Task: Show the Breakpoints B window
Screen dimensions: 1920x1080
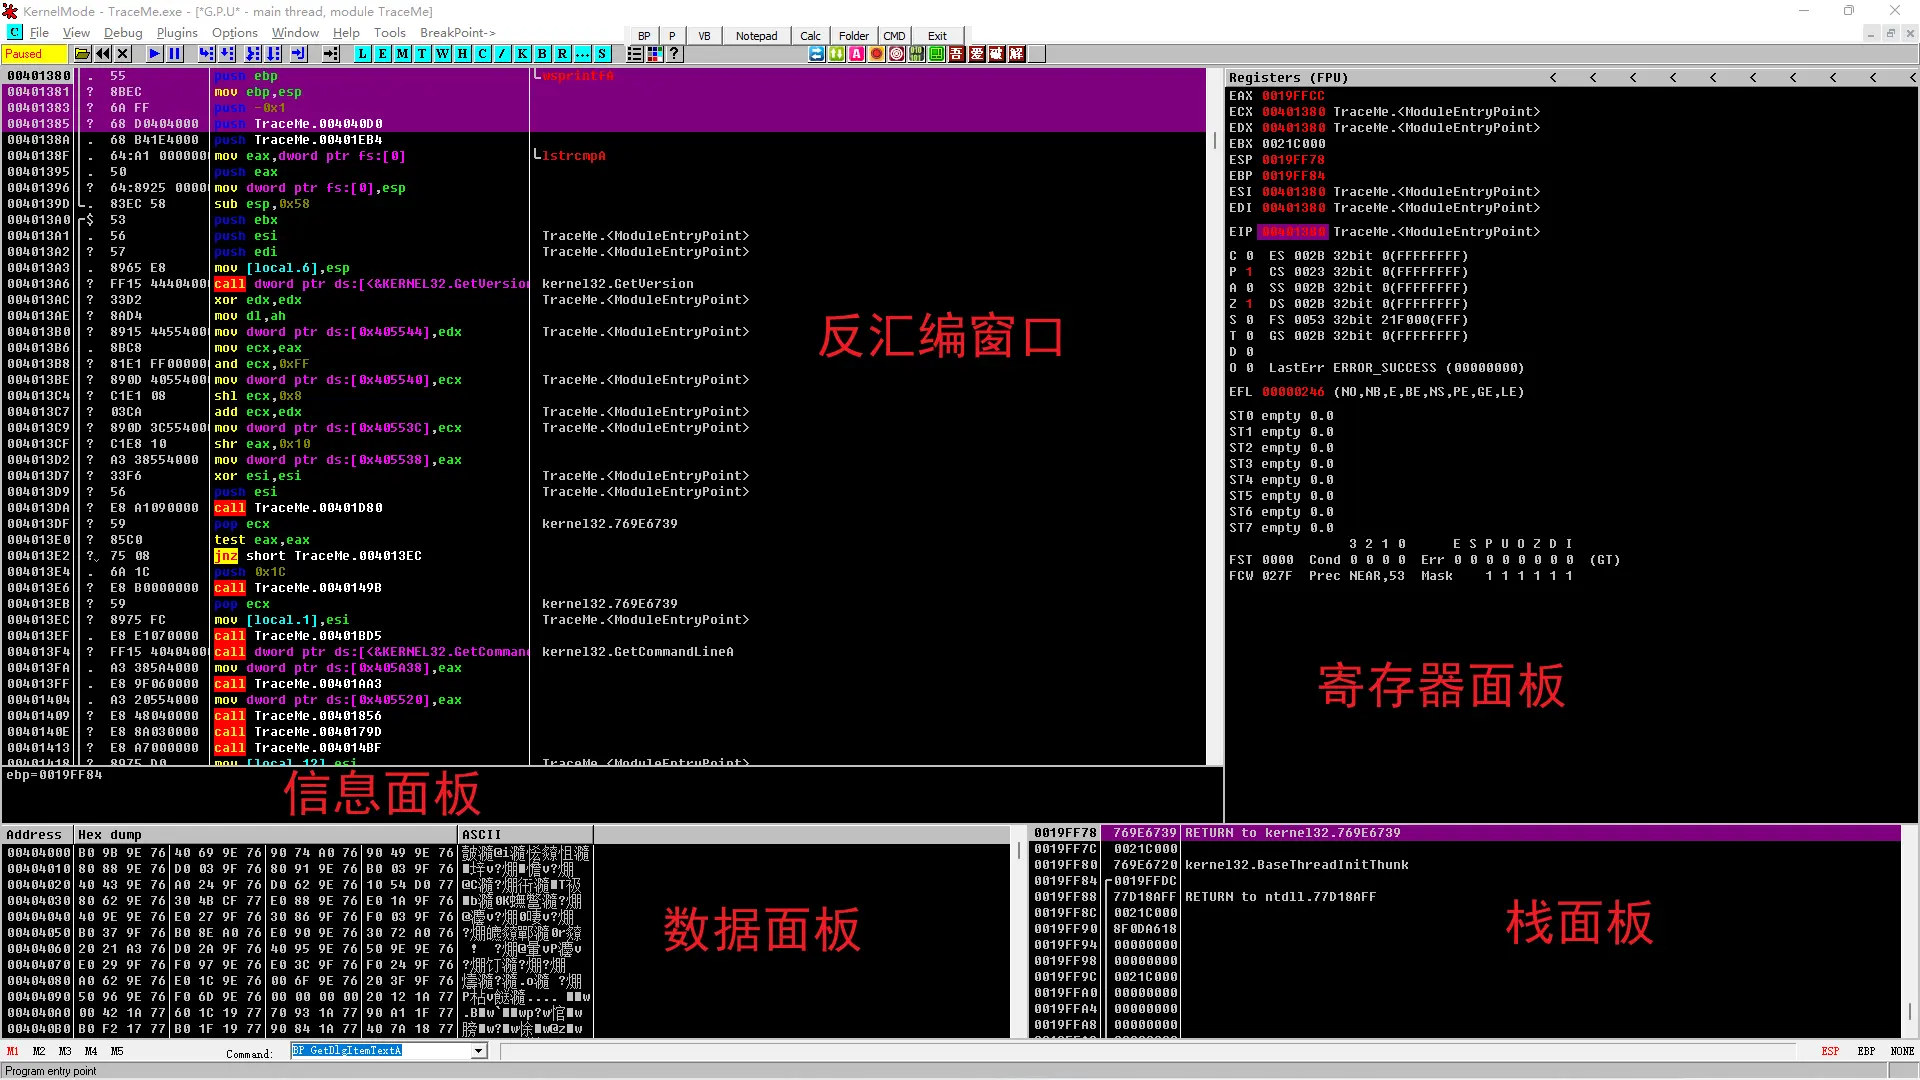Action: [542, 54]
